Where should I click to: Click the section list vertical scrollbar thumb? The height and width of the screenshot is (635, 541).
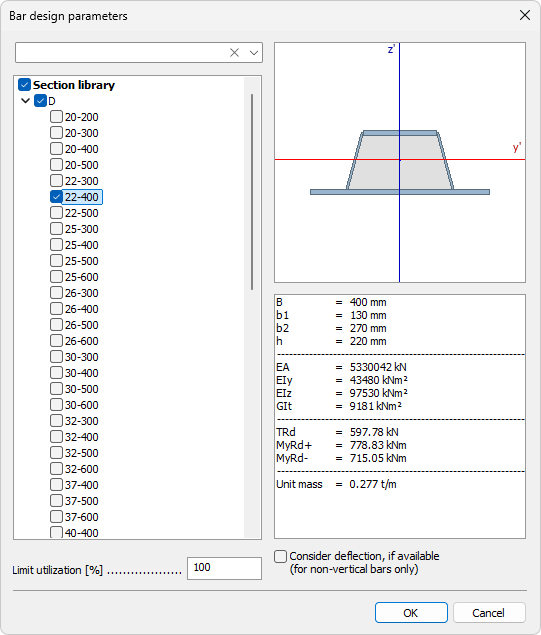click(252, 192)
